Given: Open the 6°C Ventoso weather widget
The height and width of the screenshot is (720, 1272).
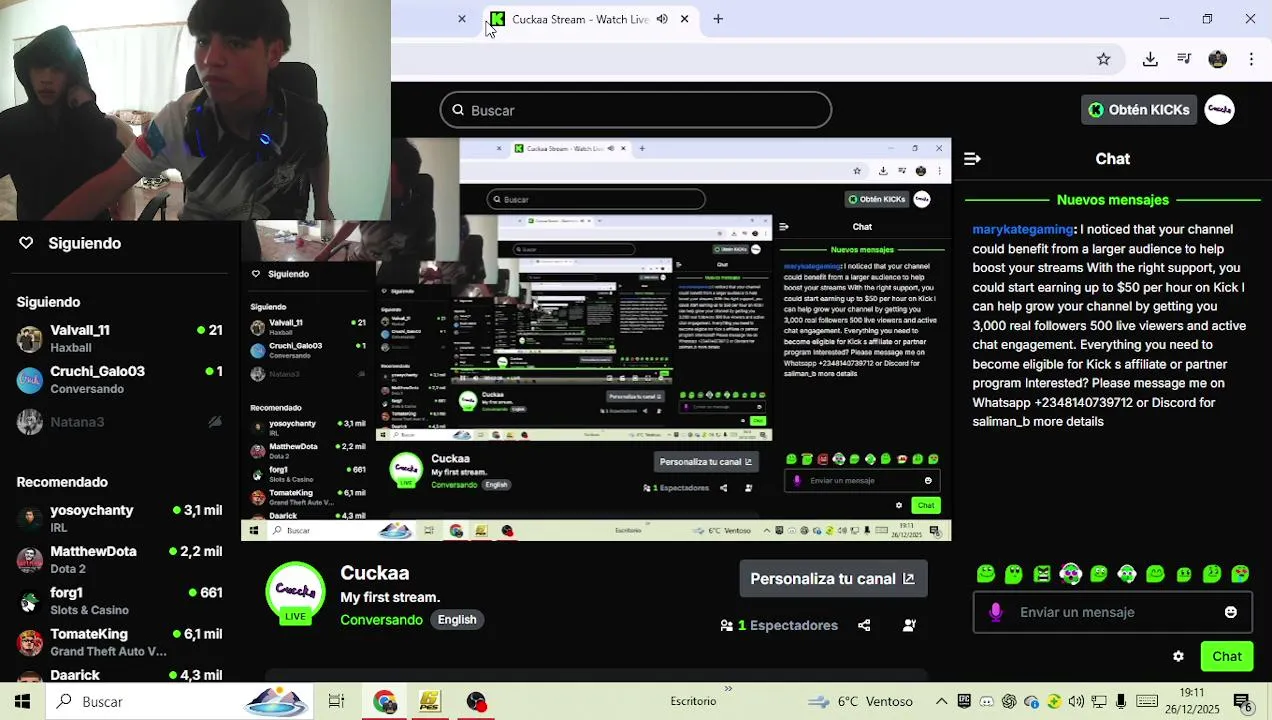Looking at the screenshot, I should [x=862, y=701].
